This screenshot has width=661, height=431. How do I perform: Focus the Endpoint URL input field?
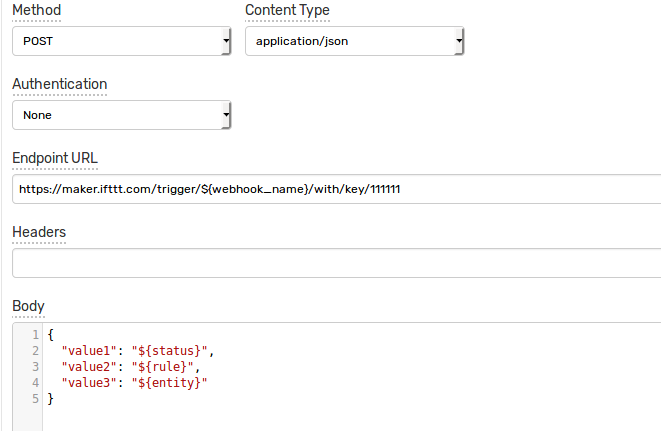337,189
